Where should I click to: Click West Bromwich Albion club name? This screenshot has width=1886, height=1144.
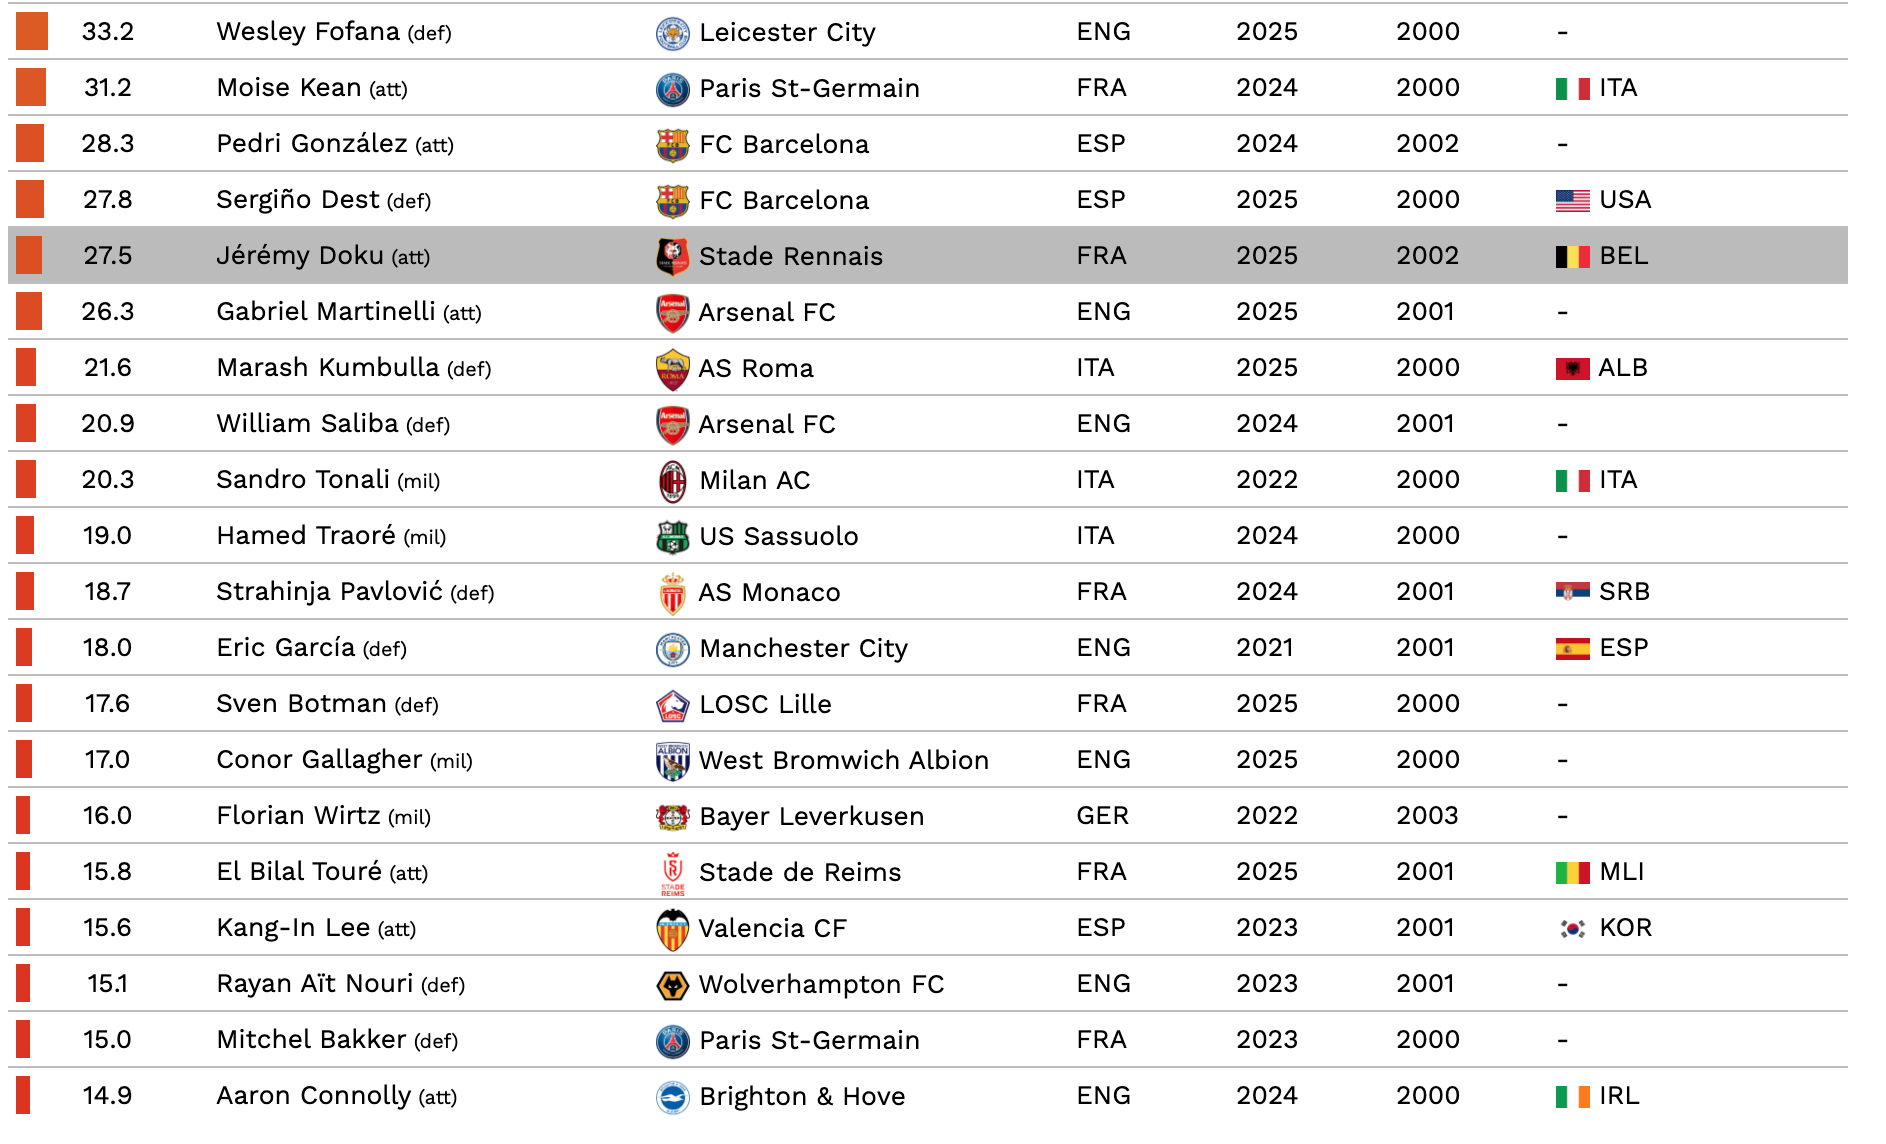point(843,760)
